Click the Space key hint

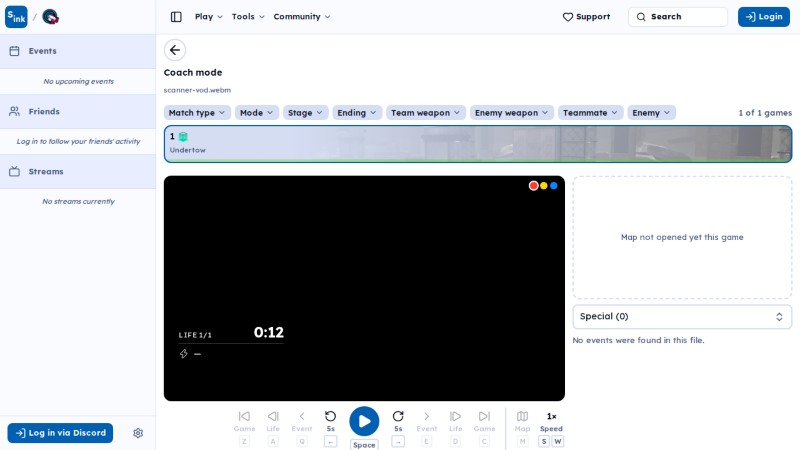(364, 445)
